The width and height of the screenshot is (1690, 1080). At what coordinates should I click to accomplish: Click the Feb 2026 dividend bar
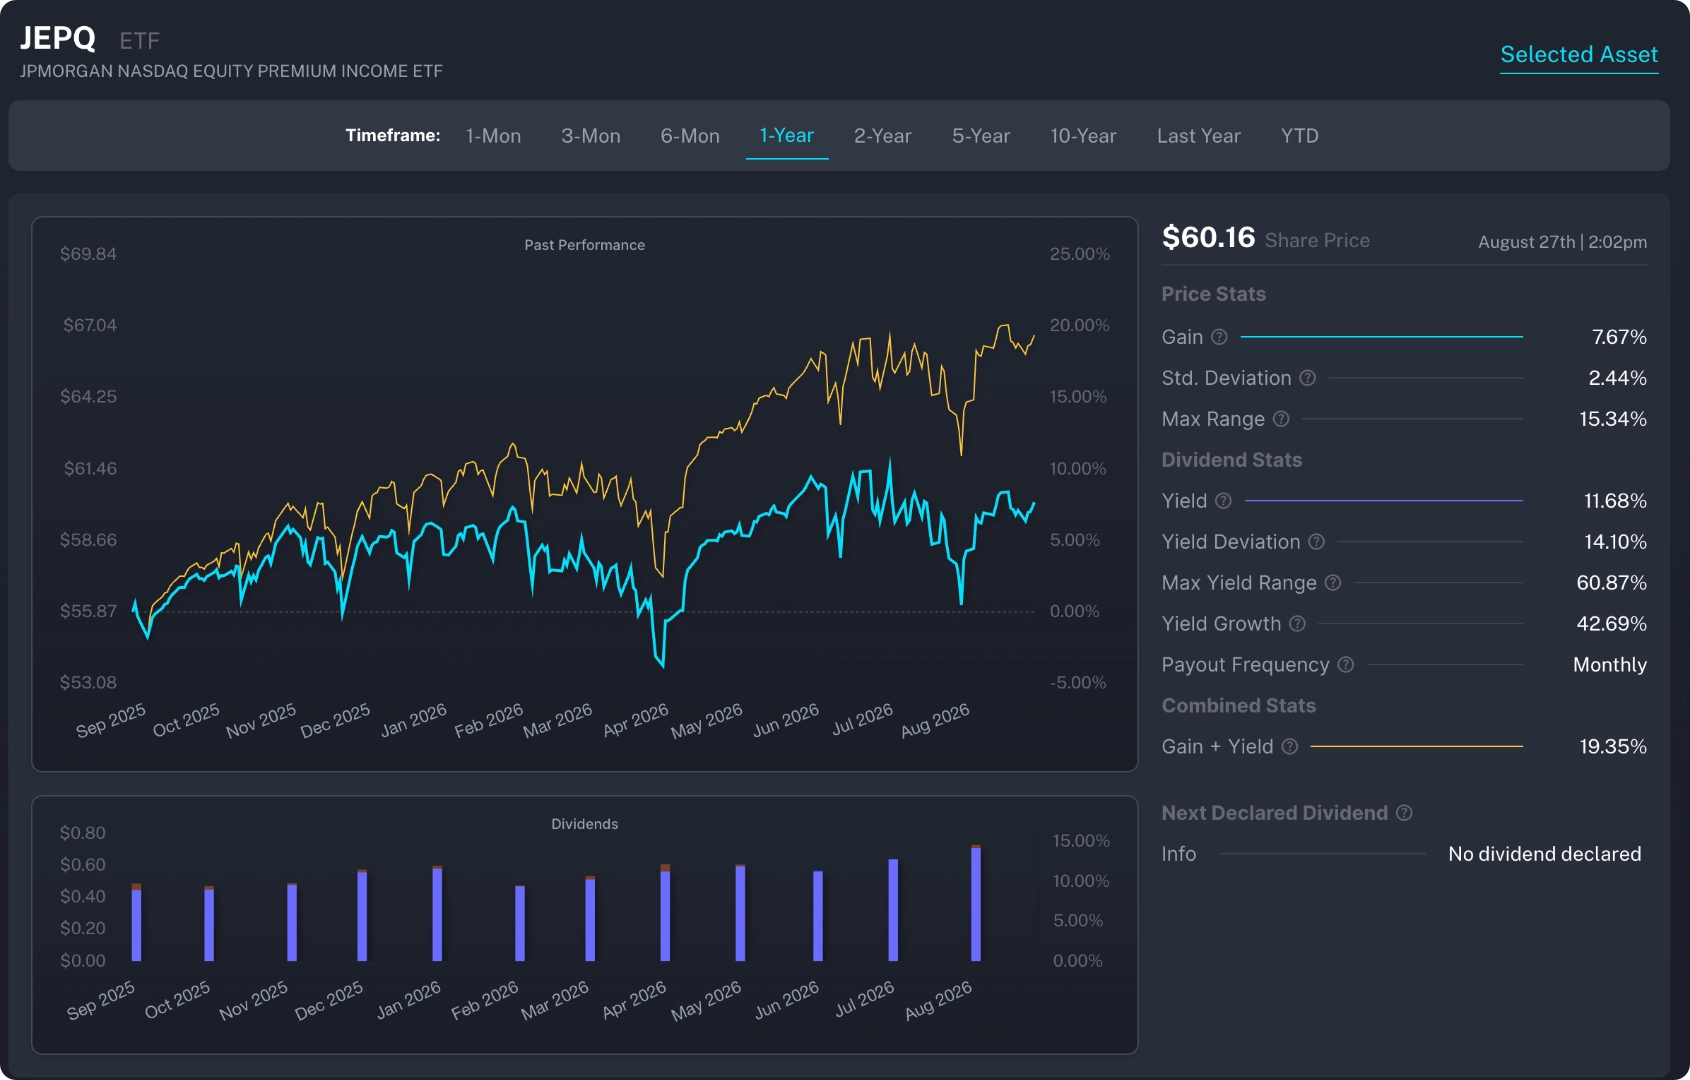(x=520, y=923)
